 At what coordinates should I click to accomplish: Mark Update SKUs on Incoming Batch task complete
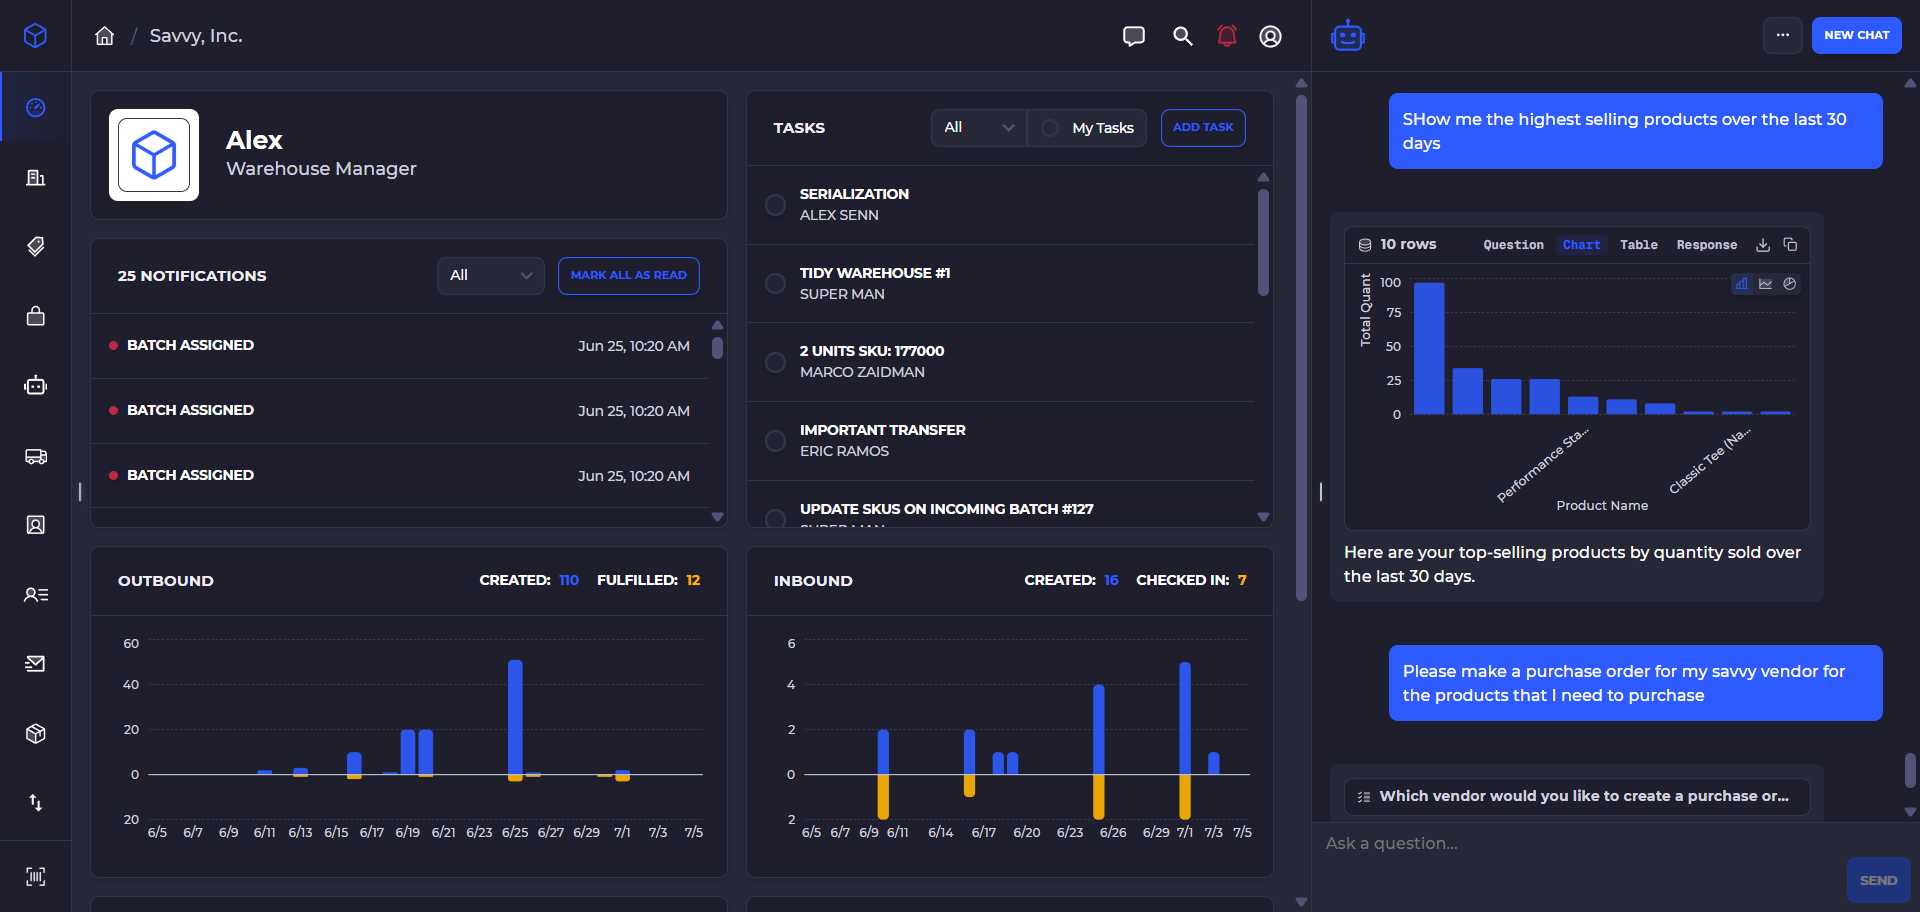775,519
